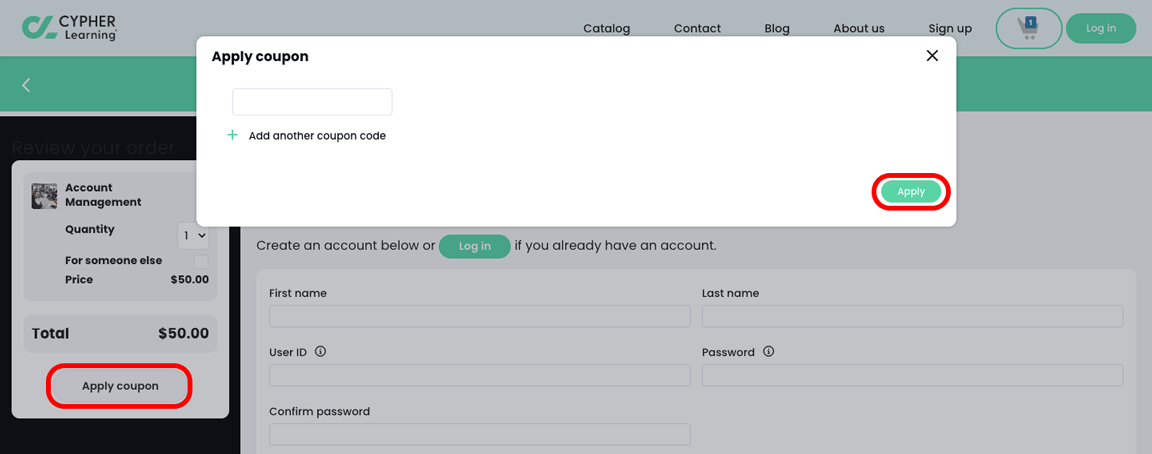Select Sign up in navigation

[950, 29]
